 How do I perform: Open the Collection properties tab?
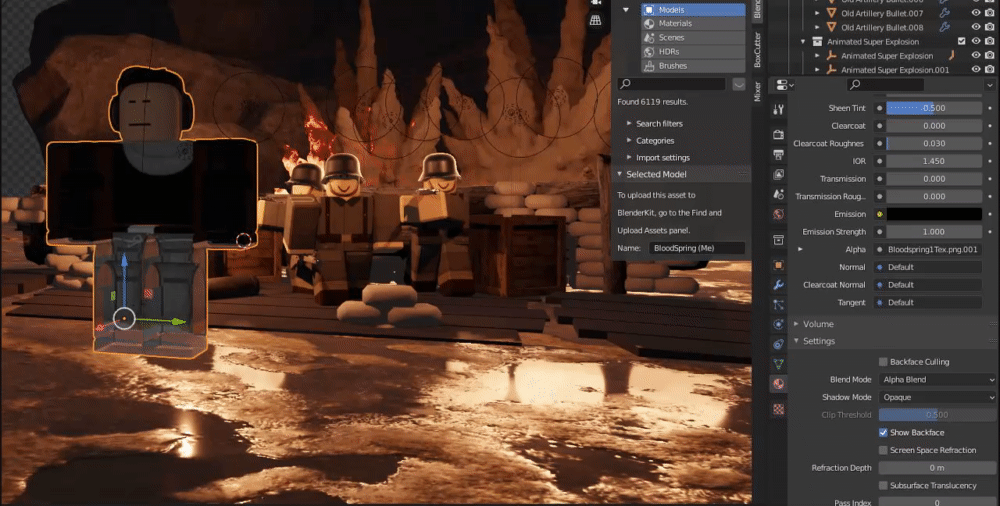click(x=778, y=240)
